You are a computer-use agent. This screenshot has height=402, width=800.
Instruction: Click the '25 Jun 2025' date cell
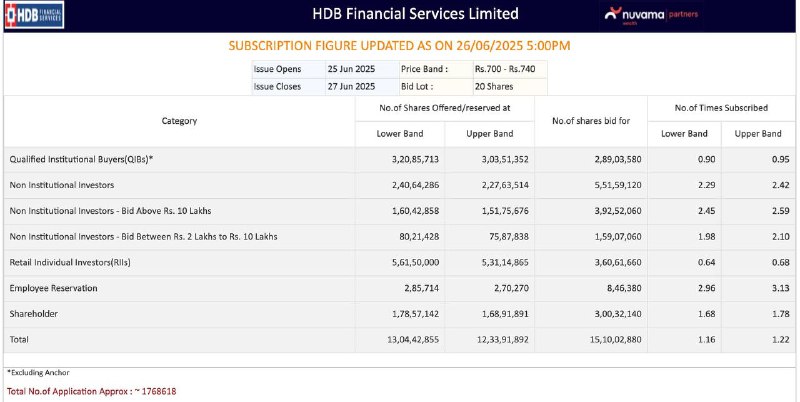[362, 69]
